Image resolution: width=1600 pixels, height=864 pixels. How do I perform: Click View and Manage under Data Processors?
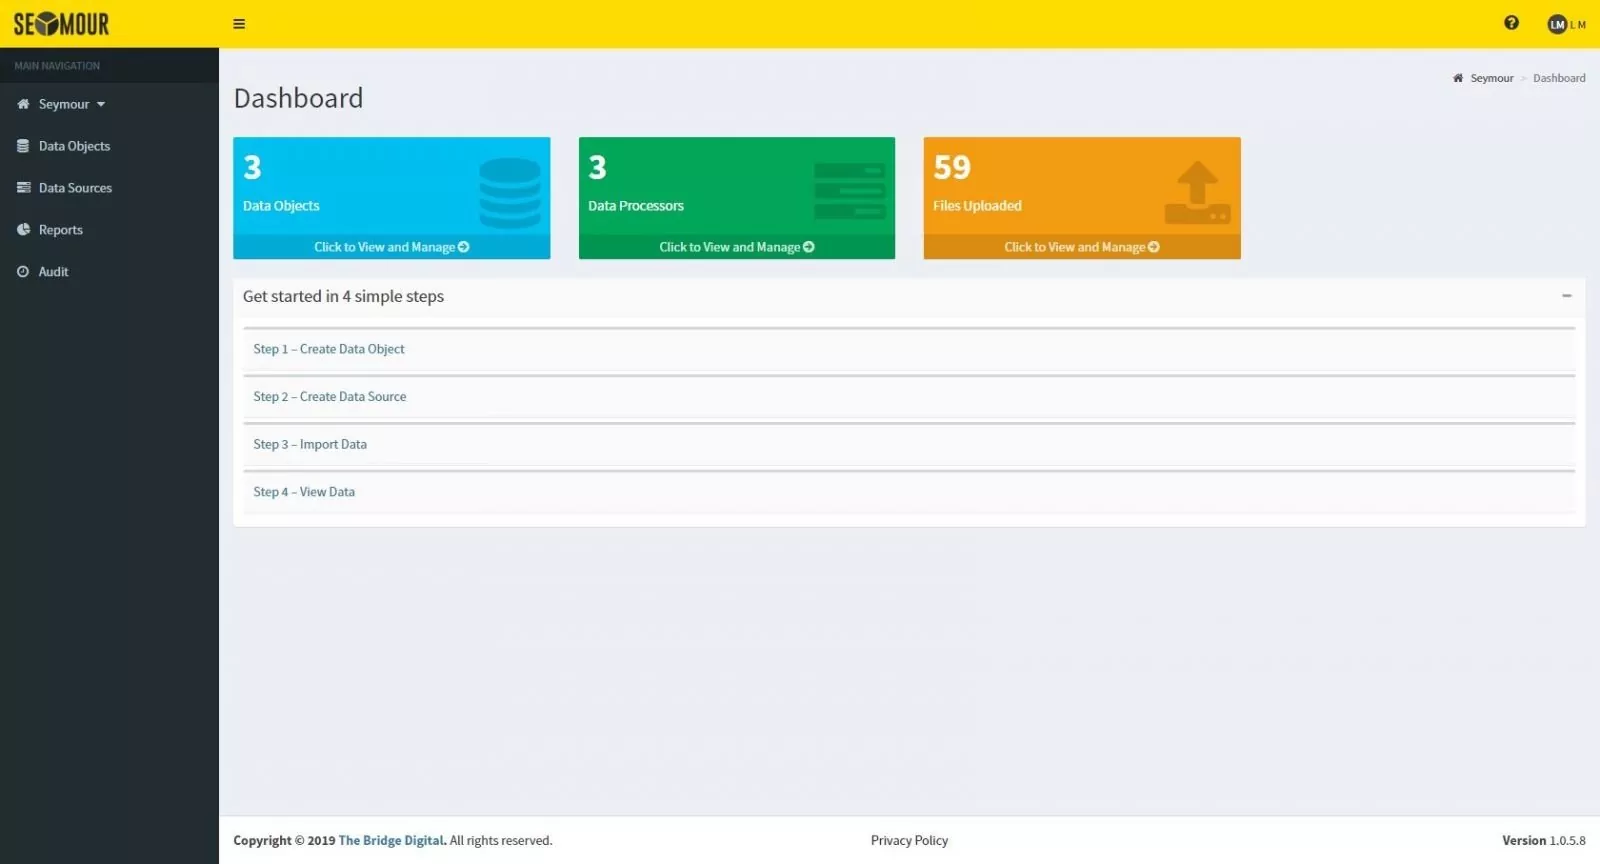pyautogui.click(x=736, y=247)
